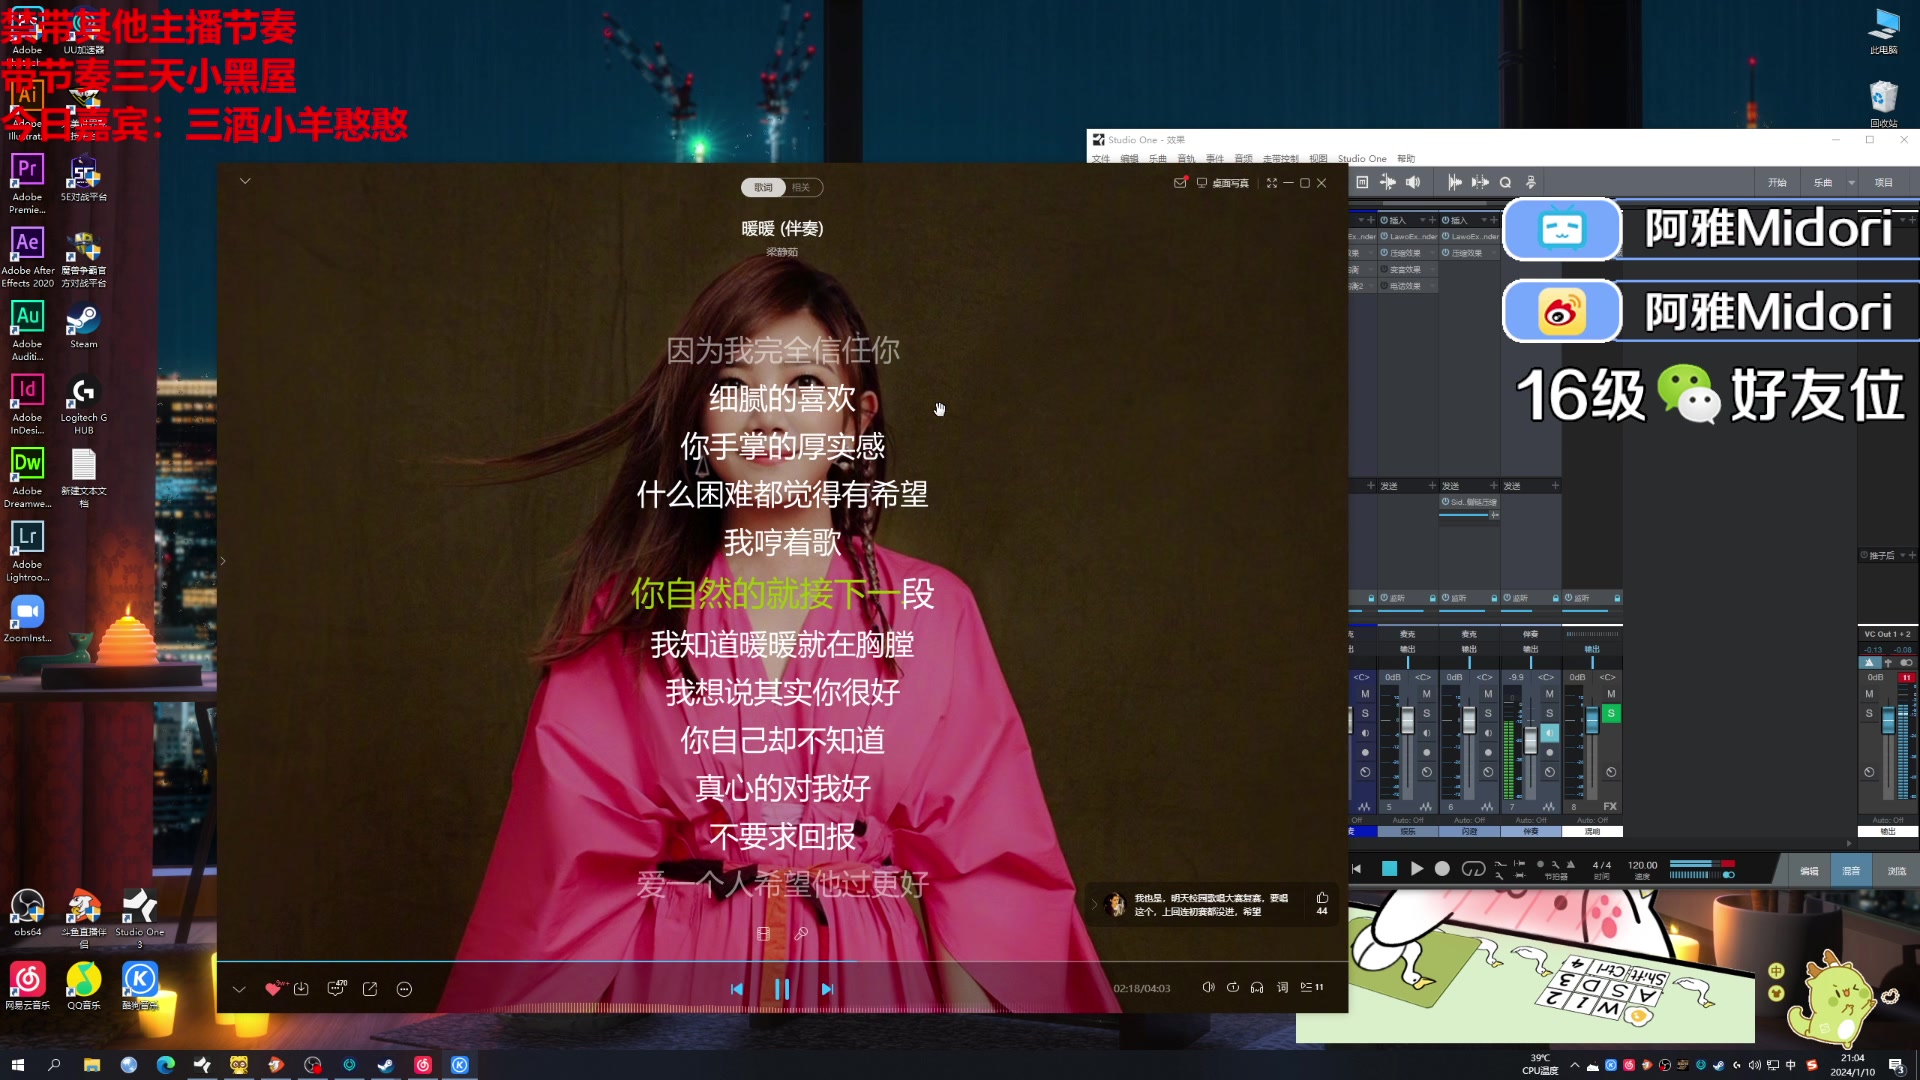Start playback in Studio One
The width and height of the screenshot is (1920, 1080).
1416,868
